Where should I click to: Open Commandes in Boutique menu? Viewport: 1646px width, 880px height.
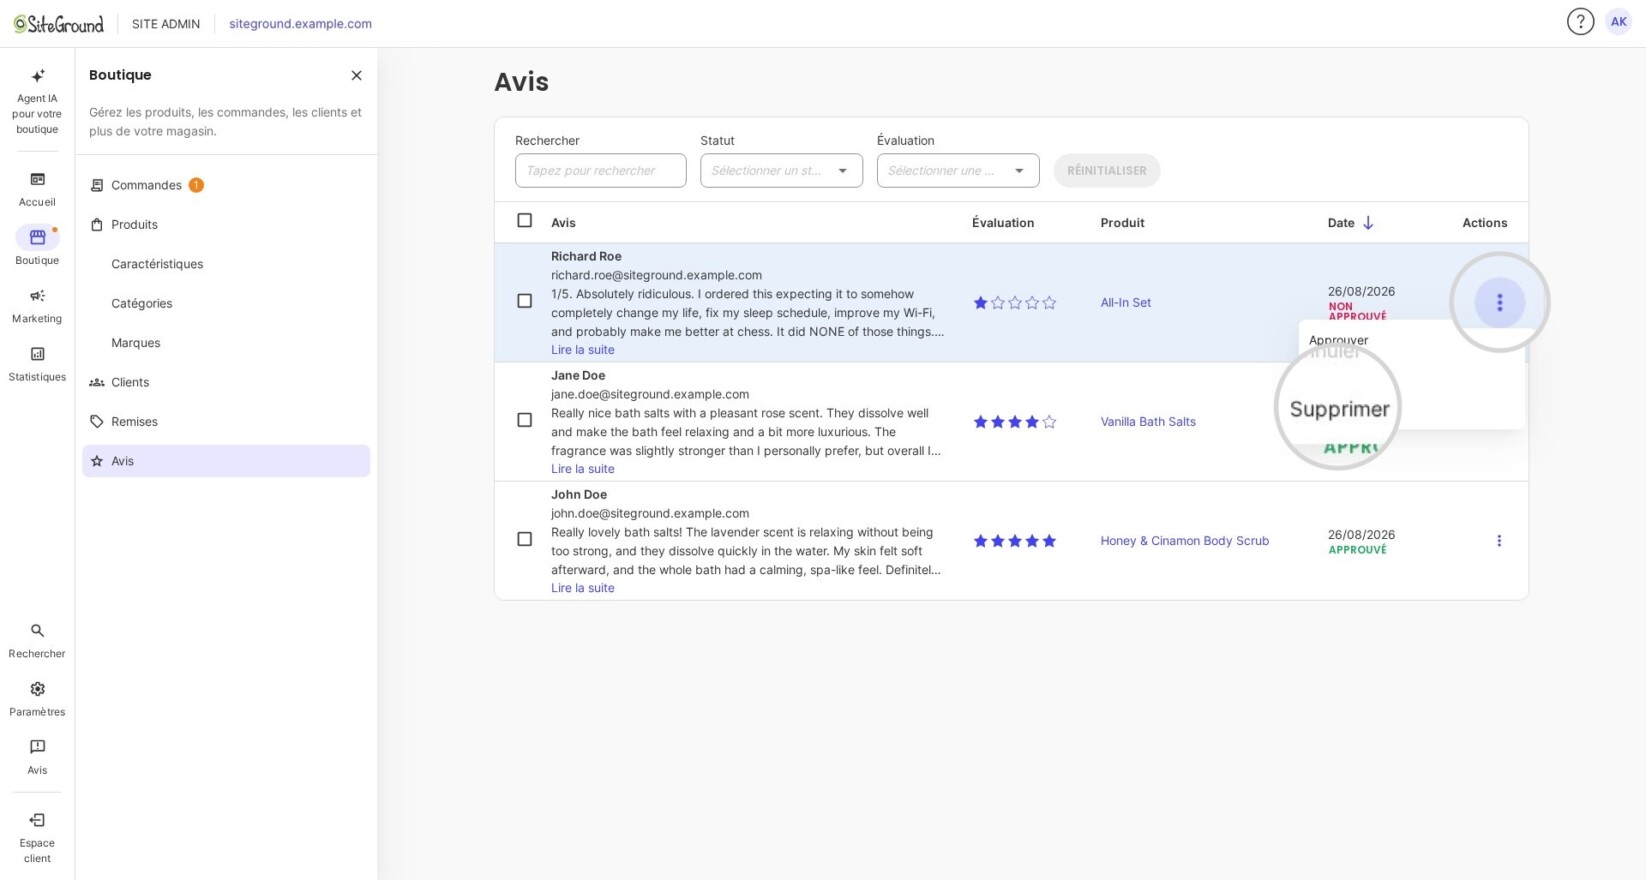click(x=226, y=185)
